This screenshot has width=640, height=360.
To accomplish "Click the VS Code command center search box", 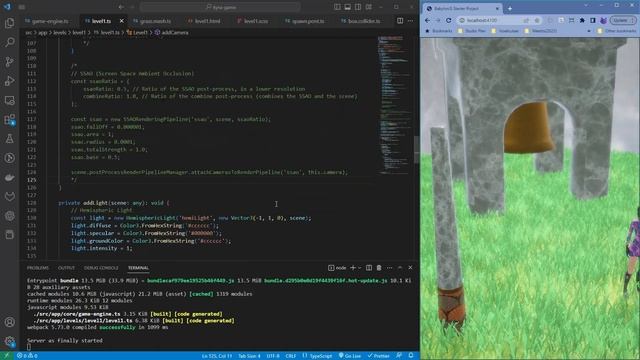I will [220, 7].
